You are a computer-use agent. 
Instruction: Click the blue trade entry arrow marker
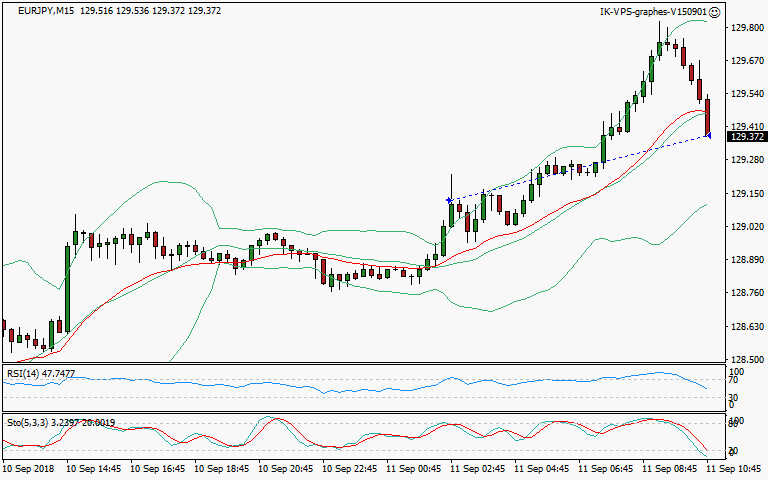[449, 201]
